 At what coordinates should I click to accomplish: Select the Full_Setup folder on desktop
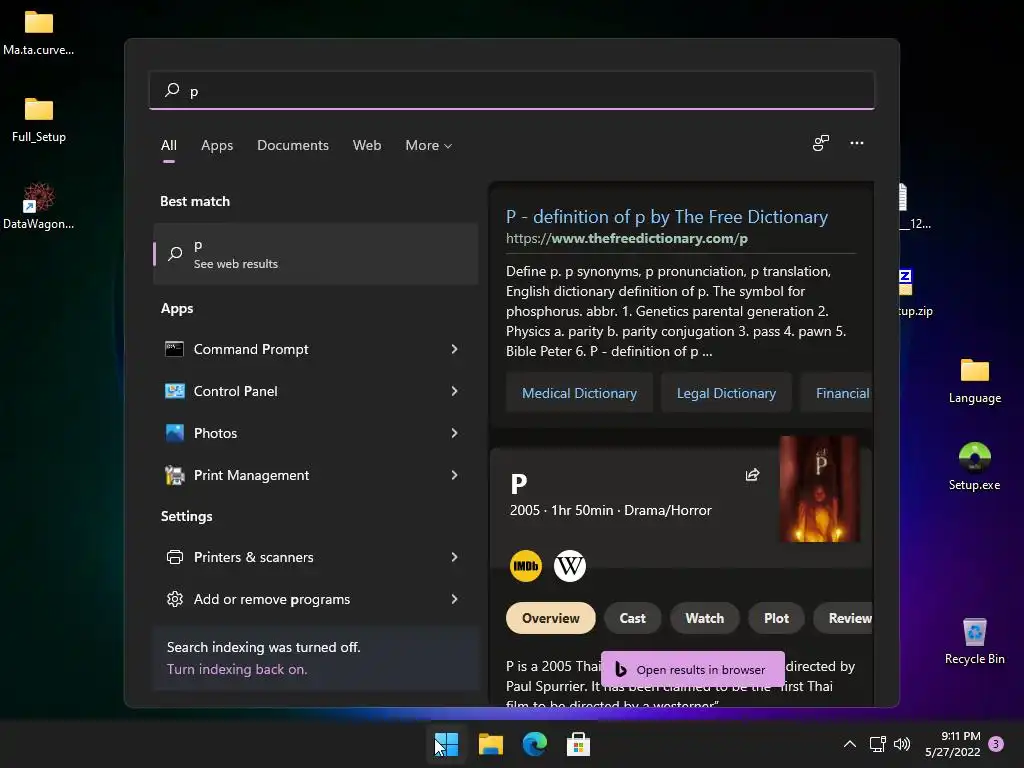[x=39, y=120]
